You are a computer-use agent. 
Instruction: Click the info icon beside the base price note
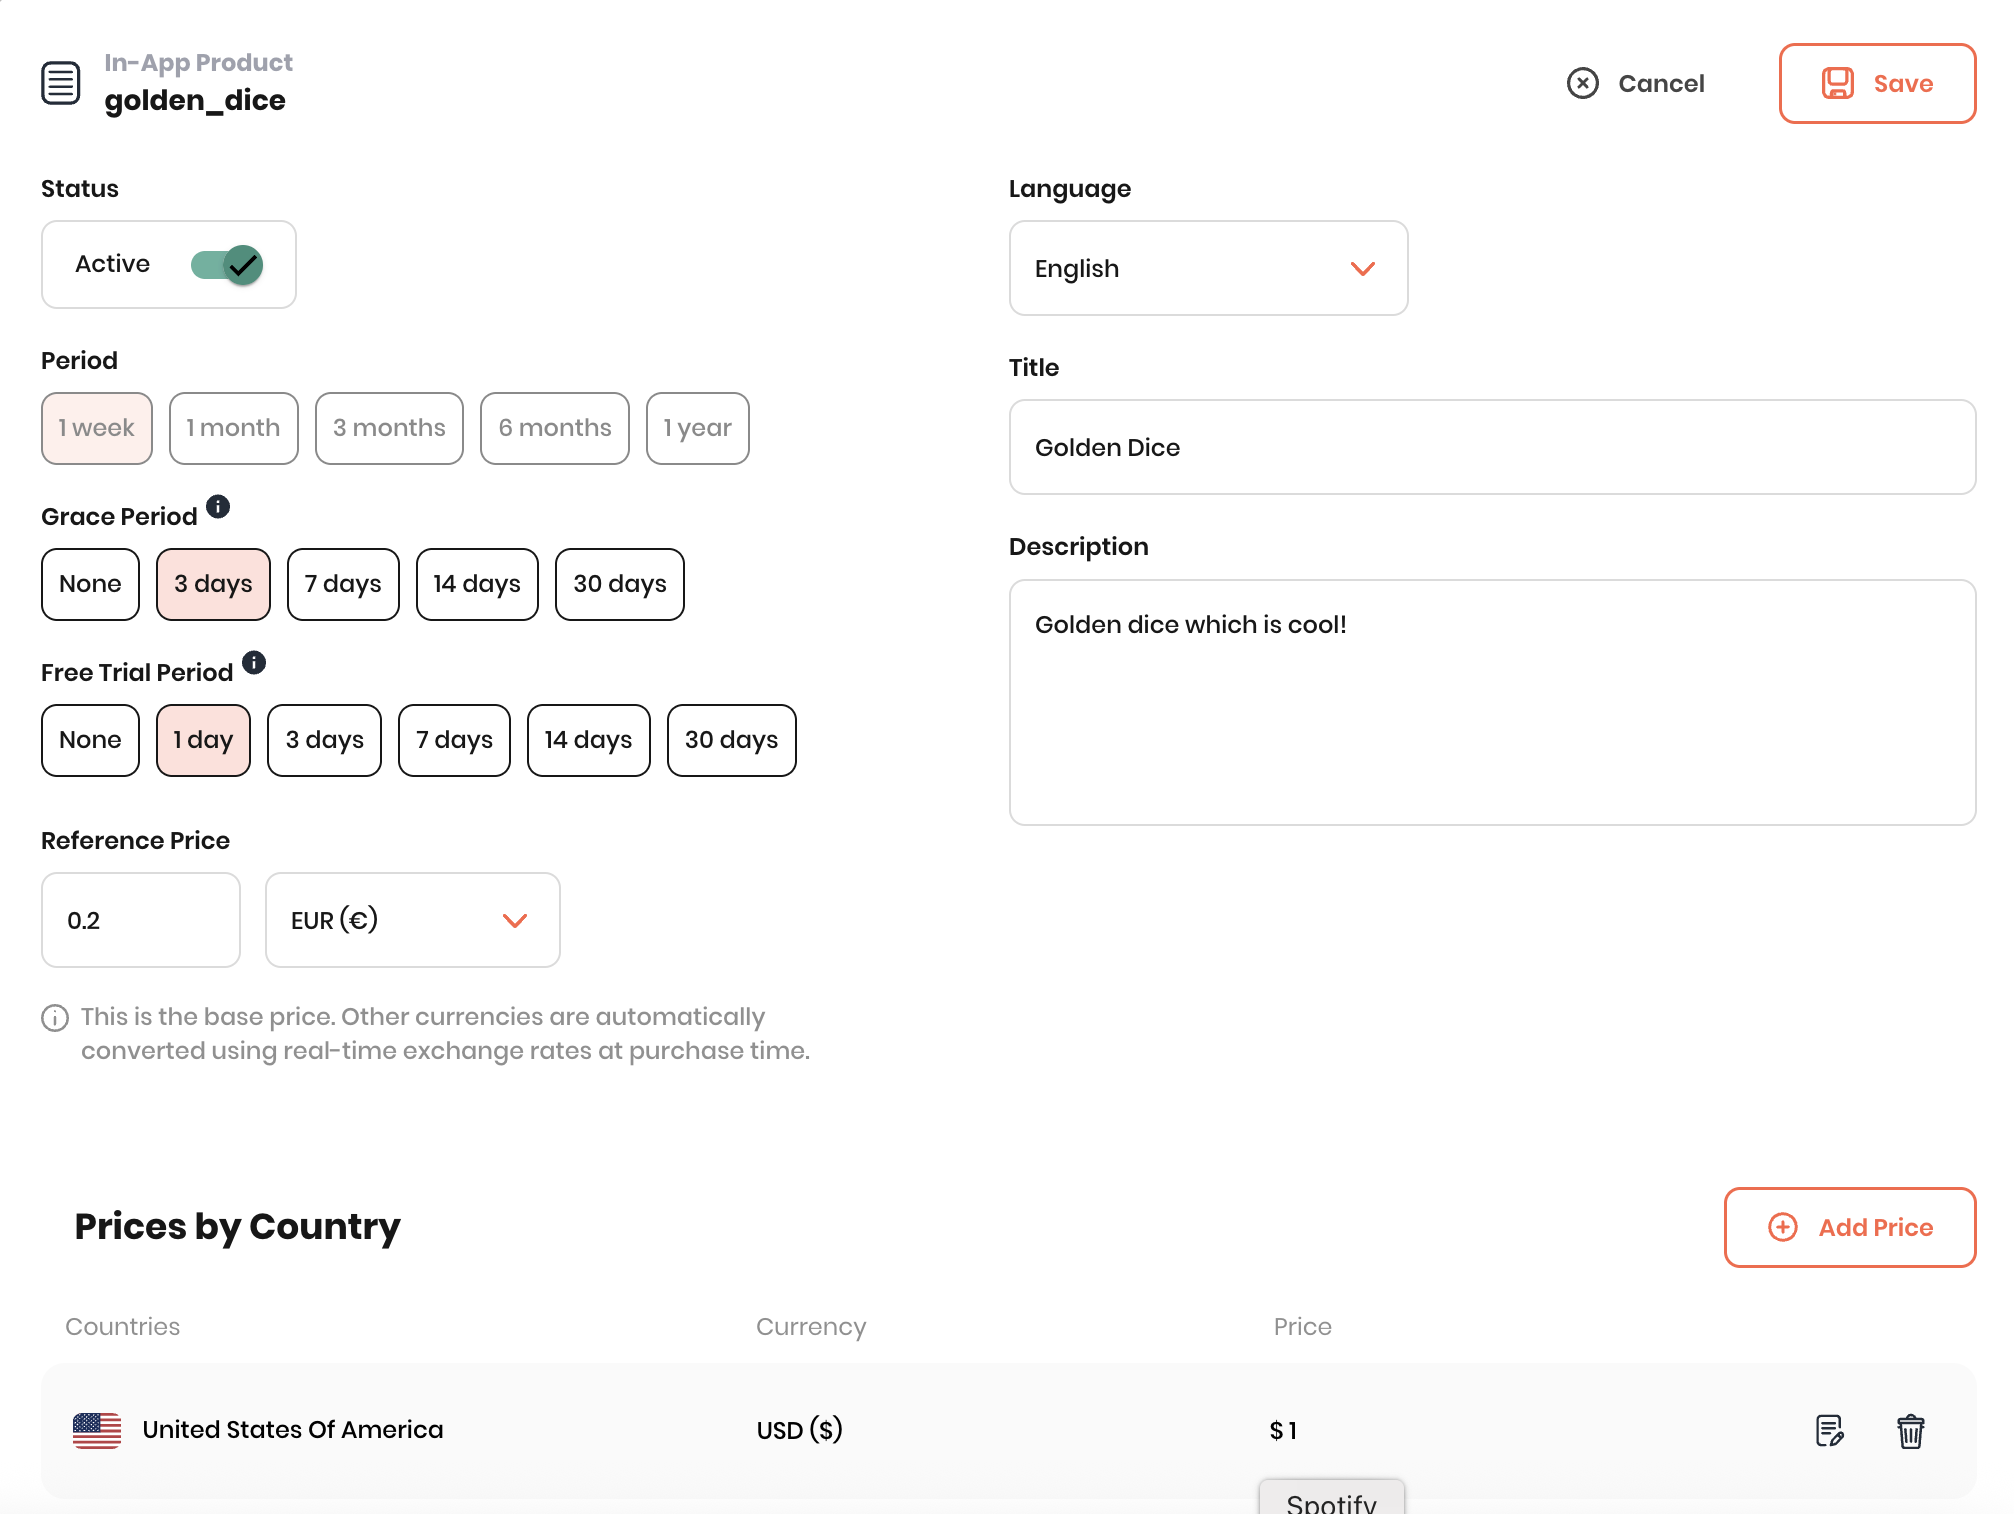coord(55,1018)
